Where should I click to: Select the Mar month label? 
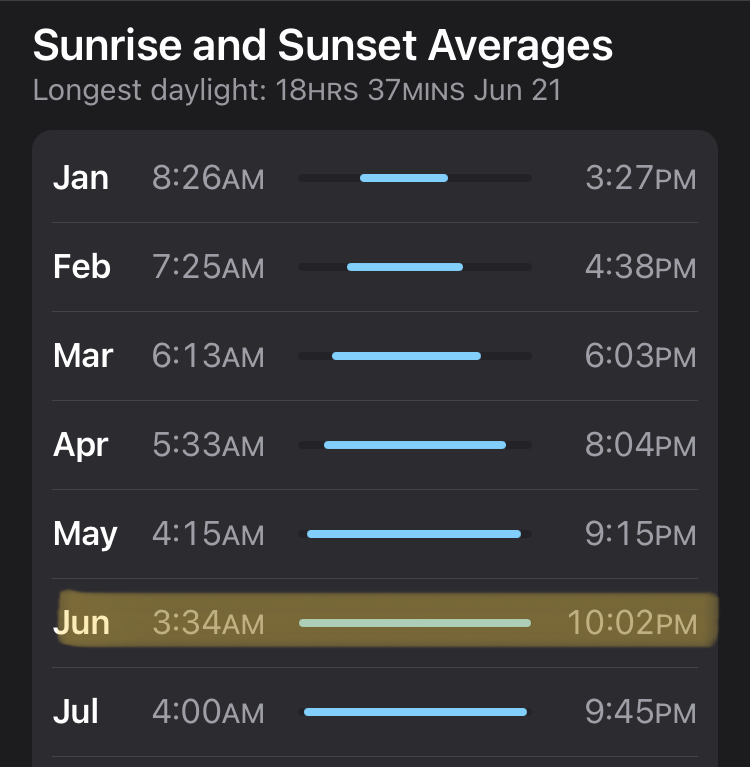click(x=83, y=356)
